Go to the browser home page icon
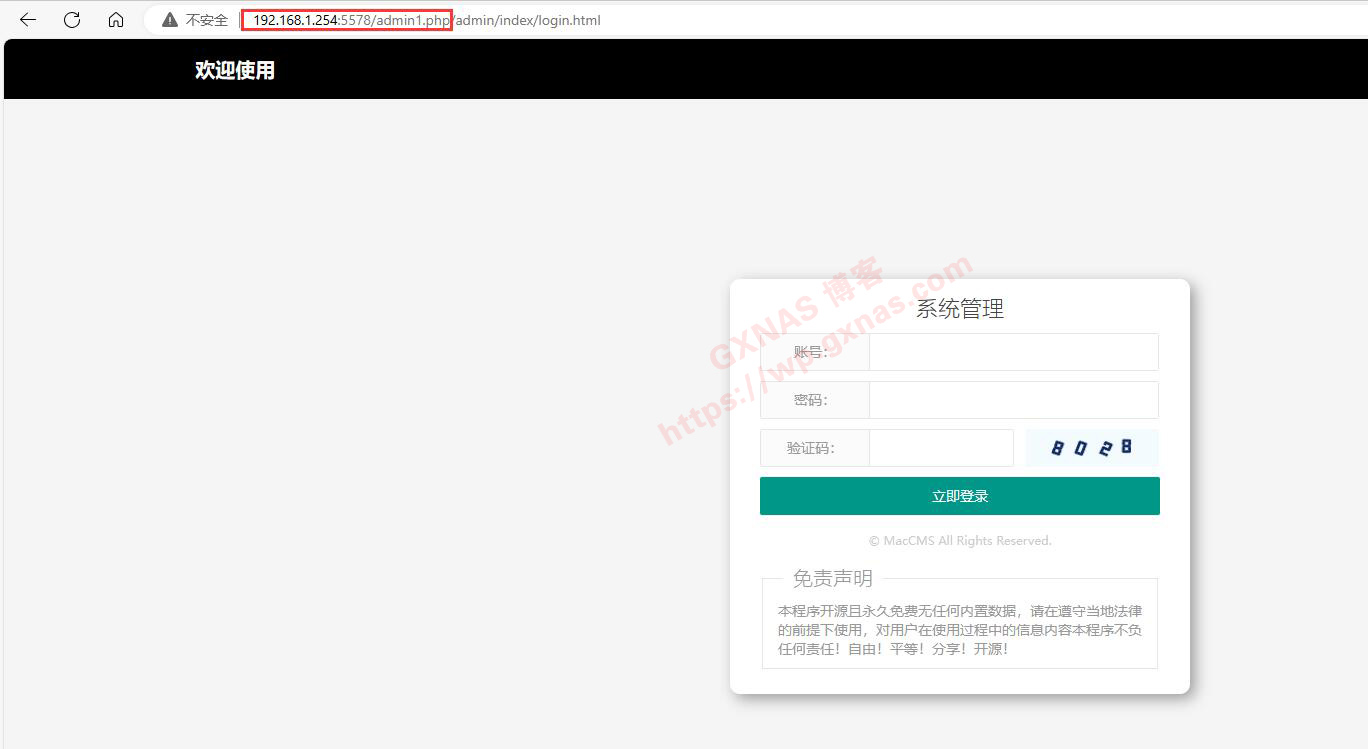Viewport: 1368px width, 749px height. click(116, 20)
